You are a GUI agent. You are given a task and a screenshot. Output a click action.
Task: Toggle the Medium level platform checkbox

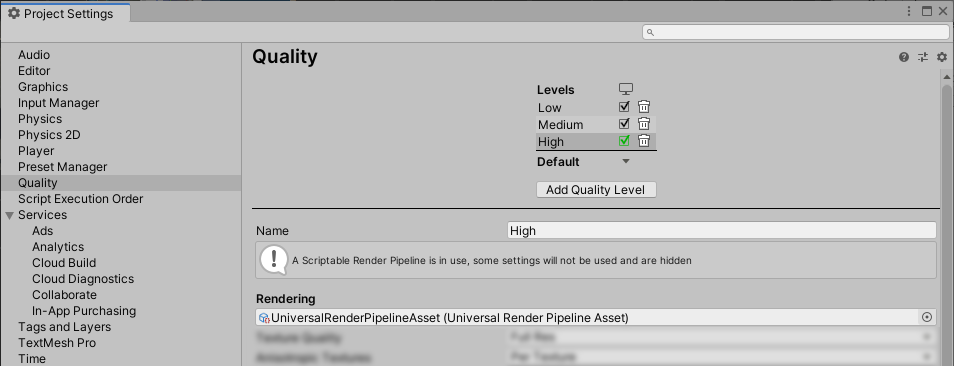(x=624, y=124)
